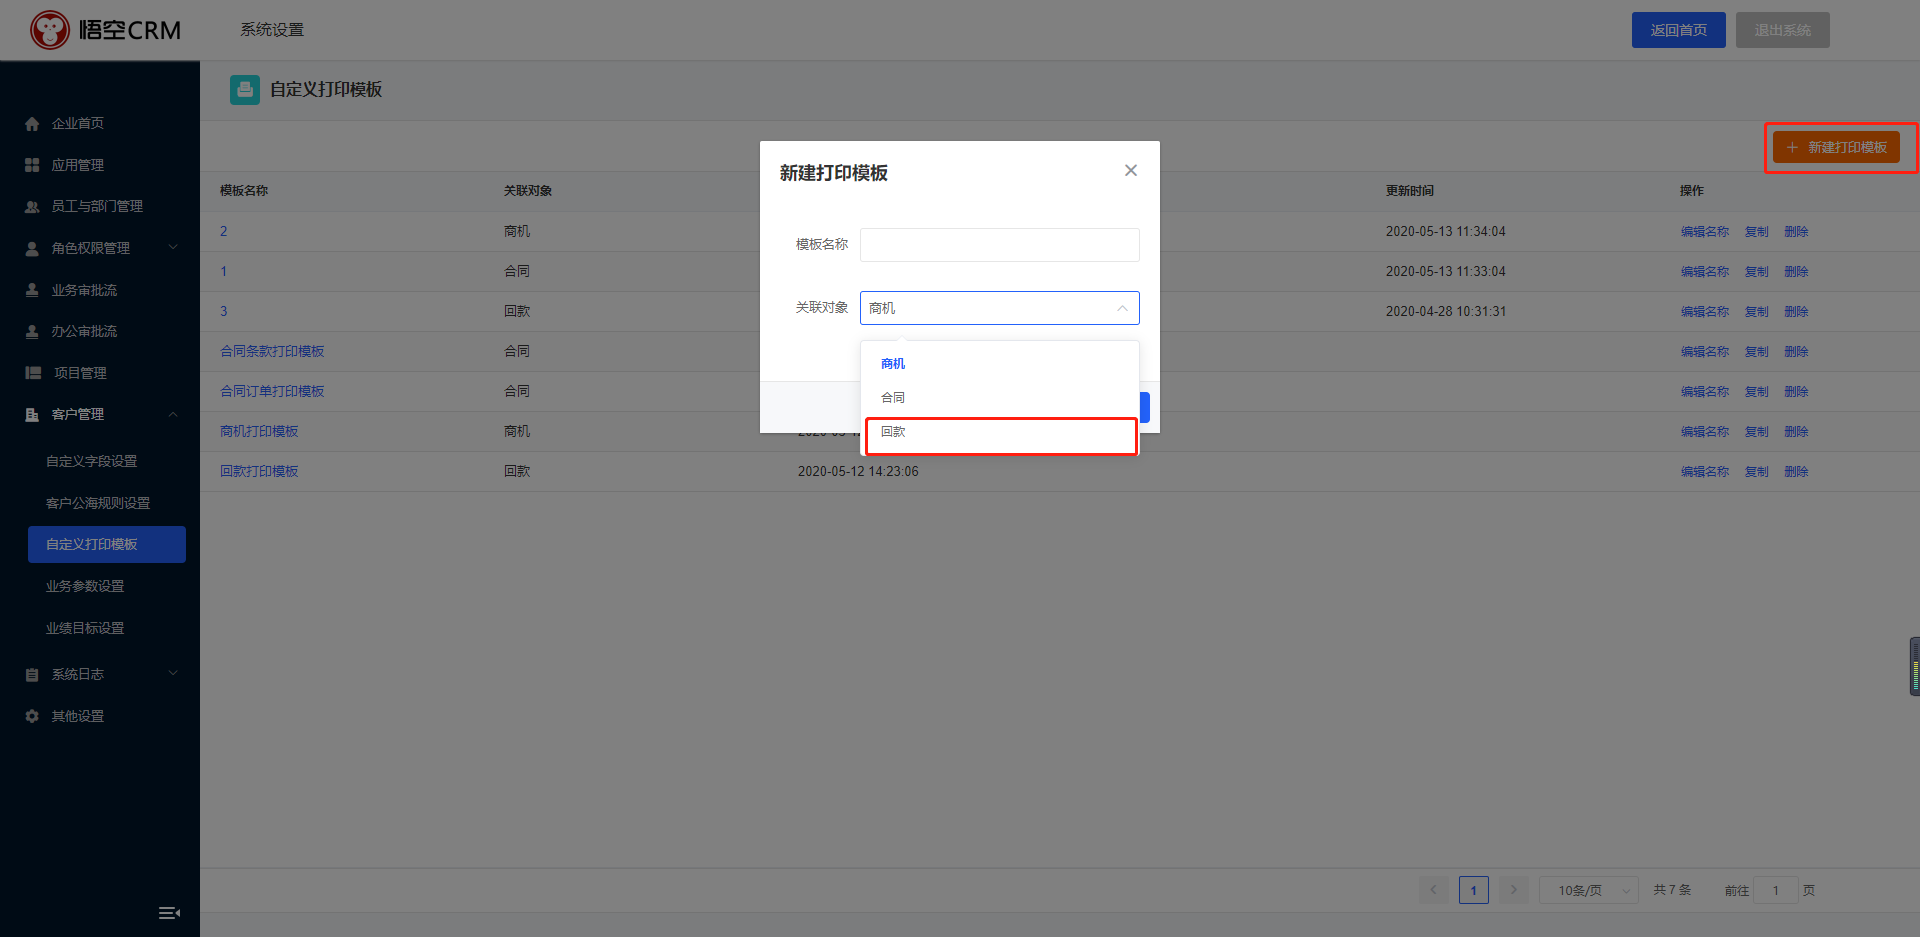Open 合同条款打印模板 link
The width and height of the screenshot is (1920, 937).
coord(272,352)
